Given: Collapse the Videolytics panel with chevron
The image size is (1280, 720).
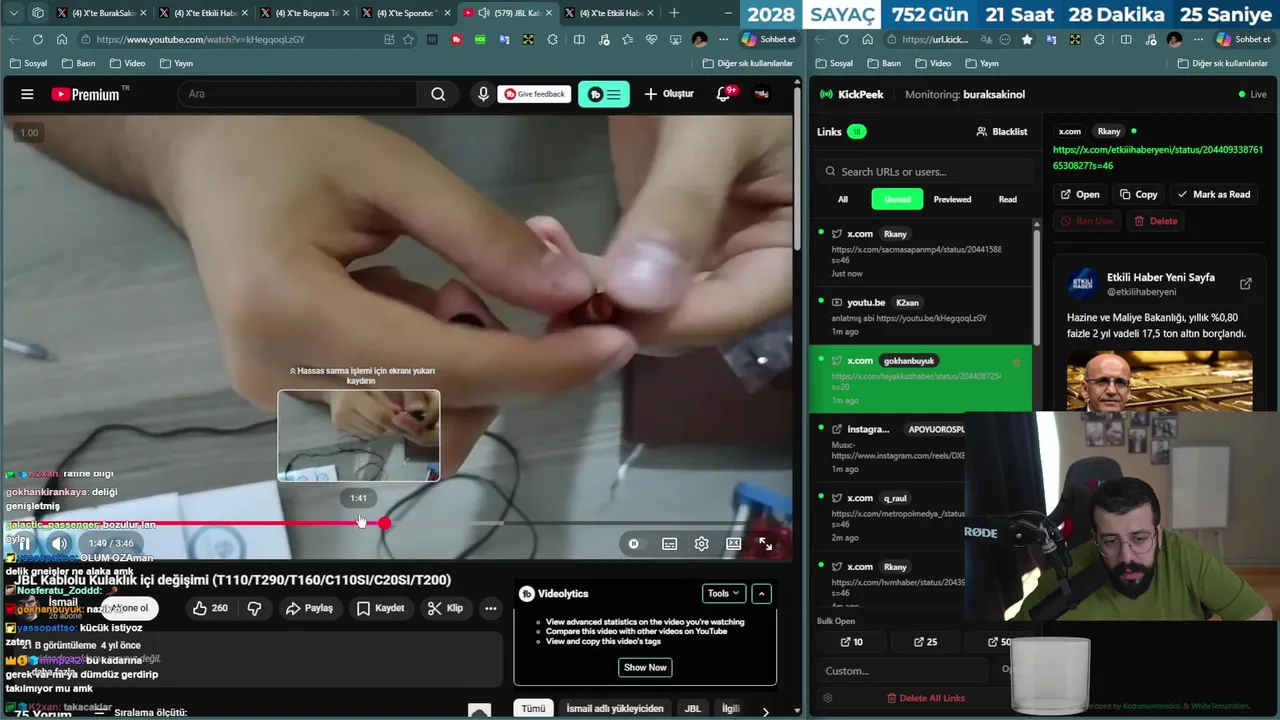Looking at the screenshot, I should coord(761,593).
